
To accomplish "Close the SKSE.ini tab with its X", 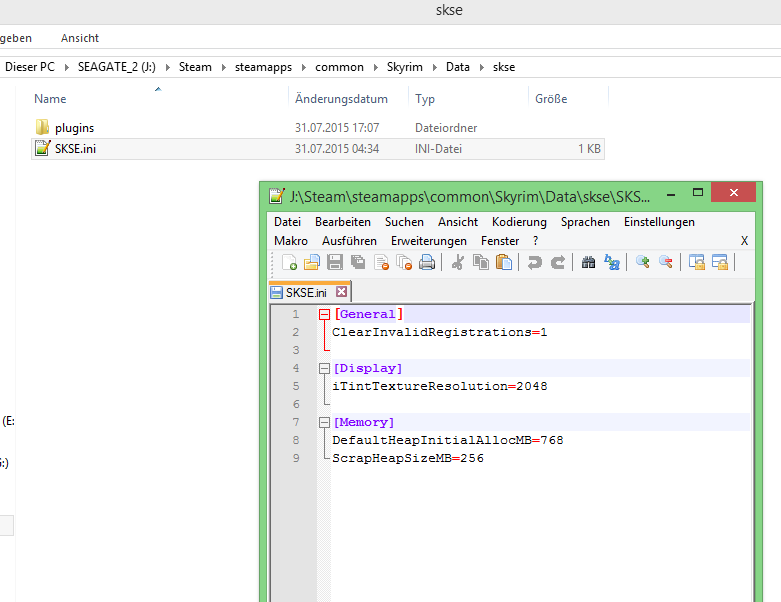I will tap(341, 292).
